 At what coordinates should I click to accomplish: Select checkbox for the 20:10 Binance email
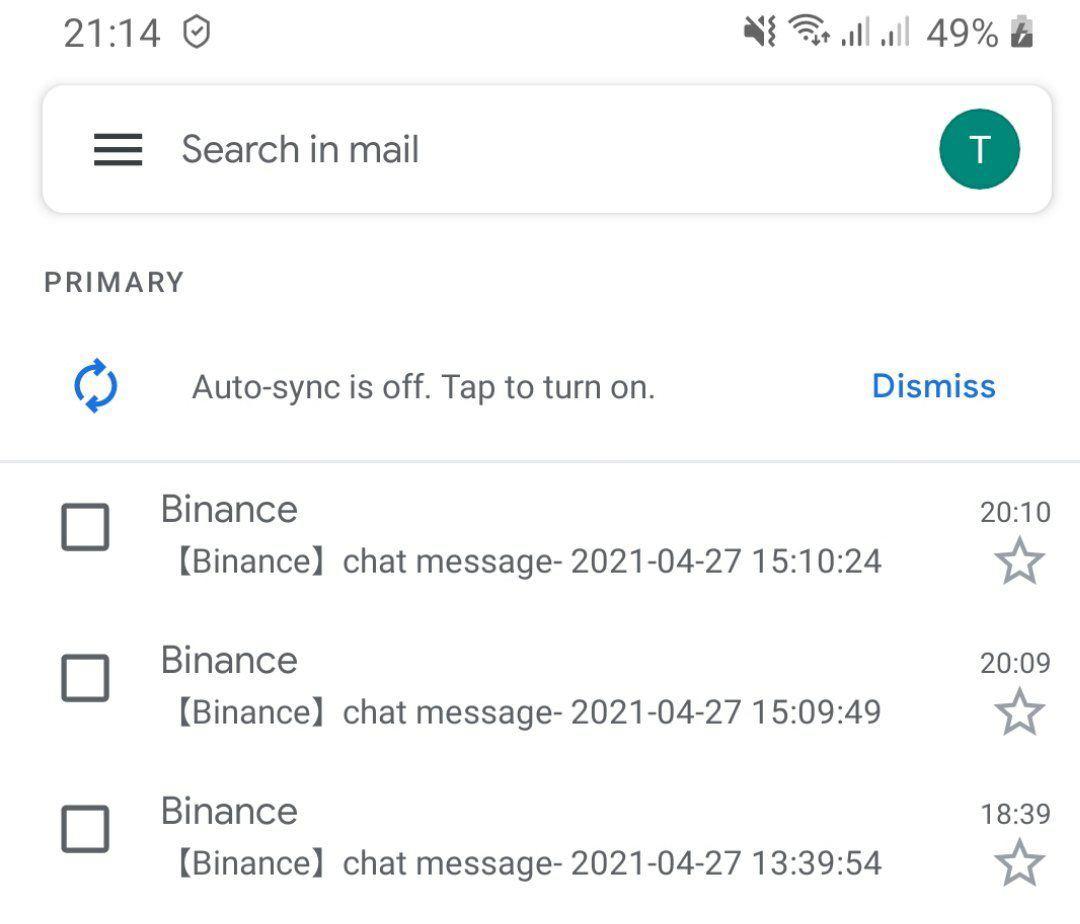(x=85, y=527)
